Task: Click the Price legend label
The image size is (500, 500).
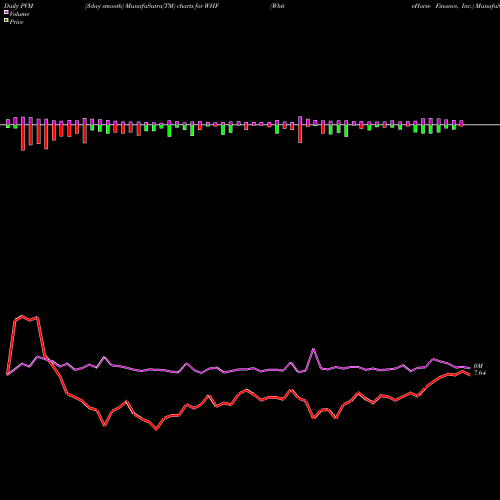Action: coord(16,22)
